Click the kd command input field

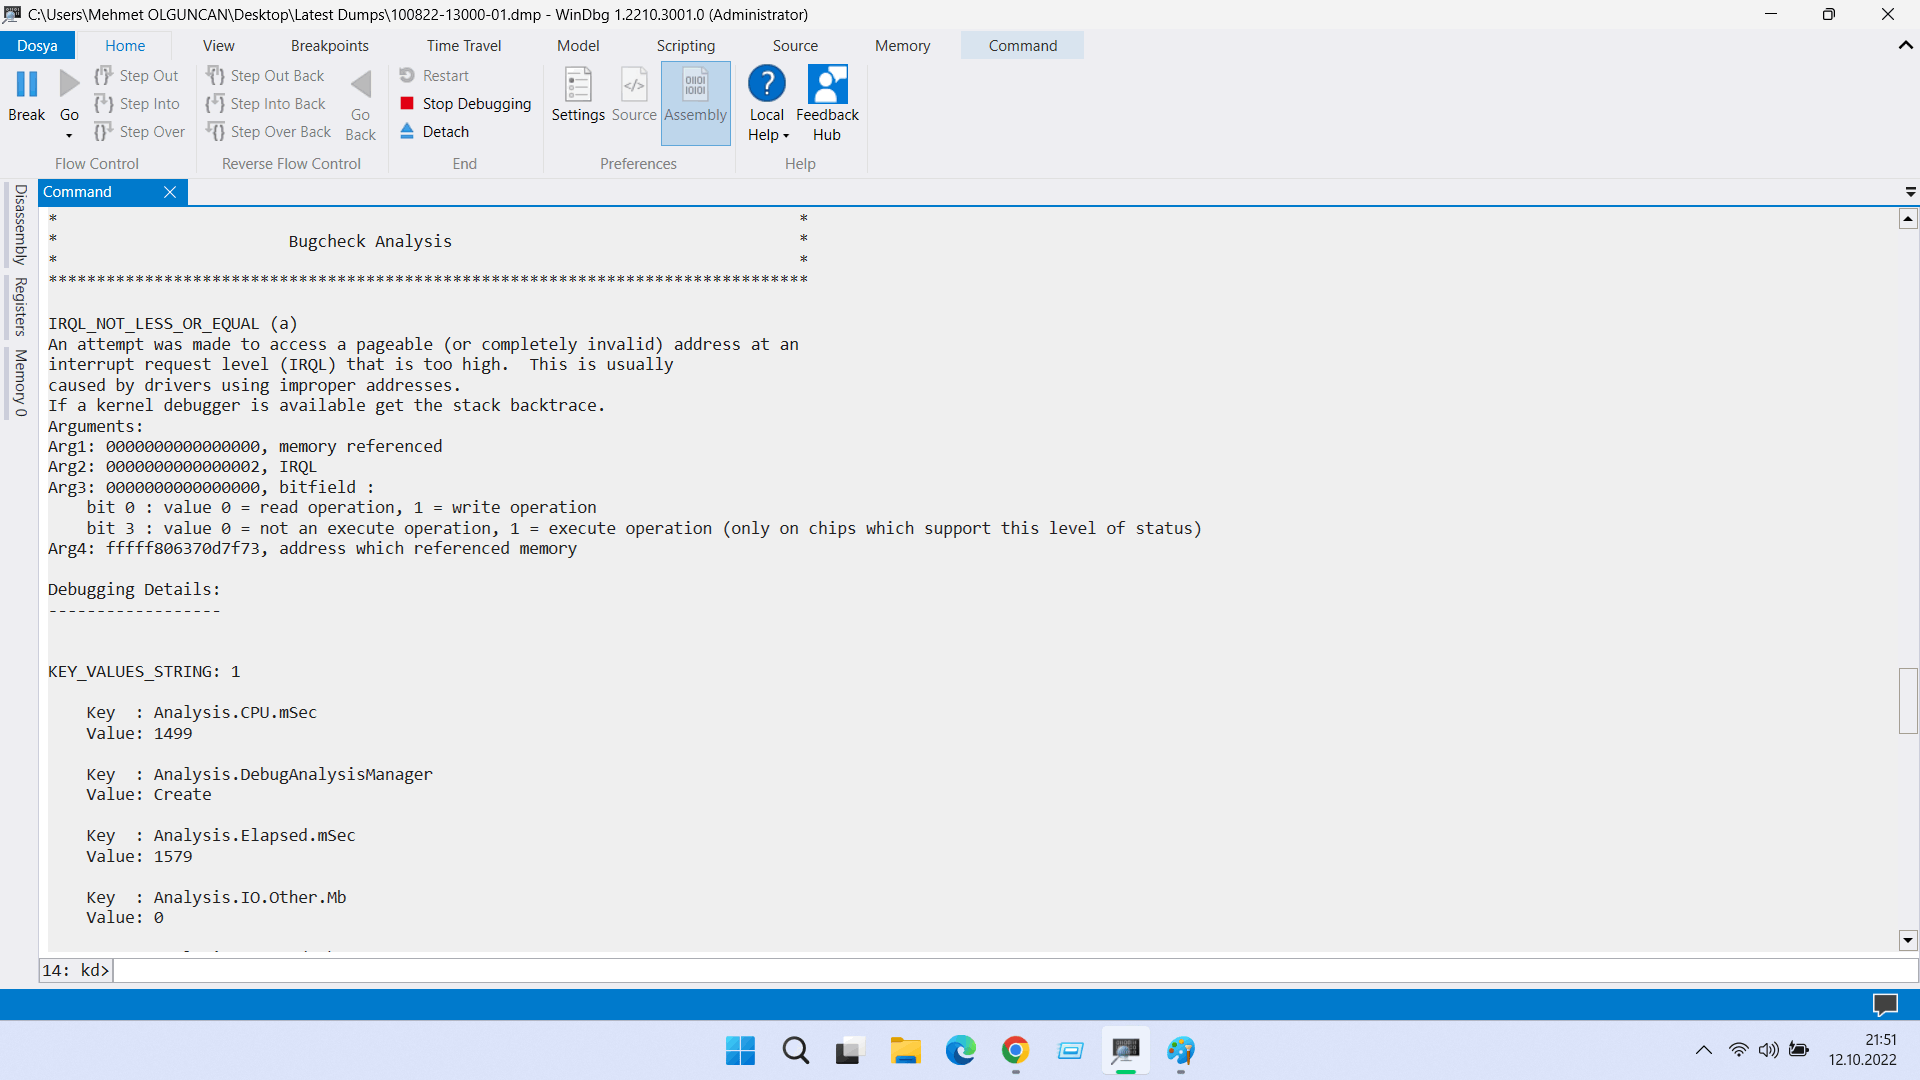1000,971
